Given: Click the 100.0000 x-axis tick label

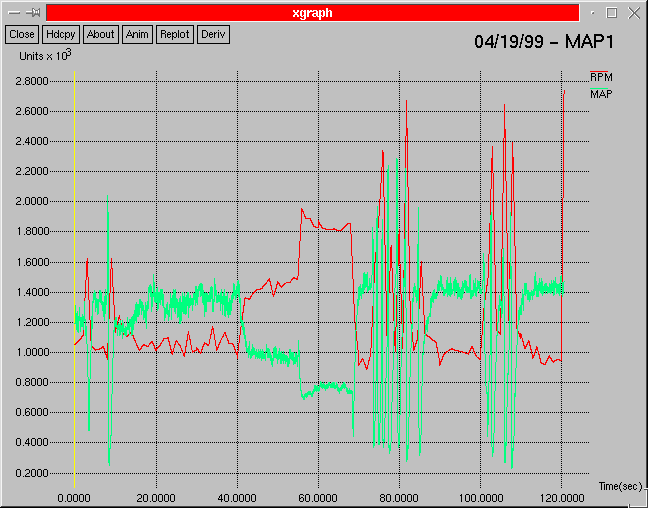Looking at the screenshot, I should (480, 498).
